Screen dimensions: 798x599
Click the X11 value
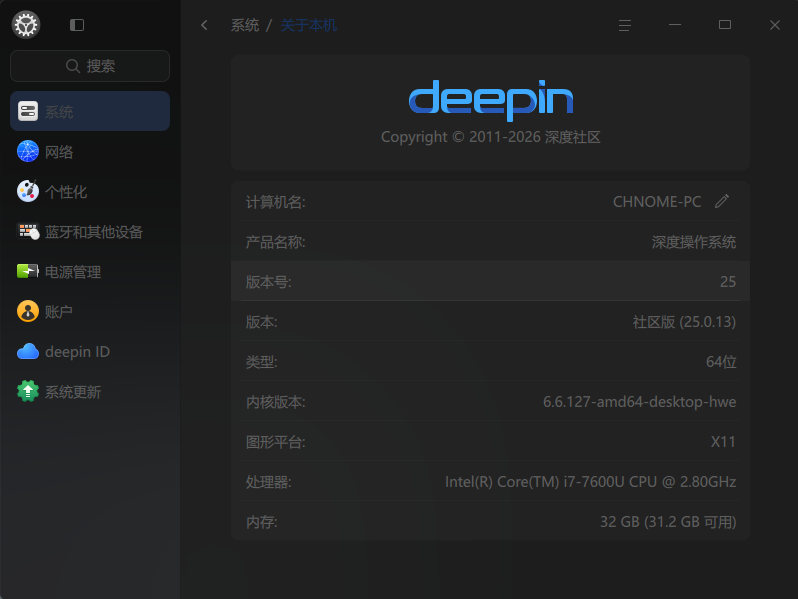click(x=723, y=441)
